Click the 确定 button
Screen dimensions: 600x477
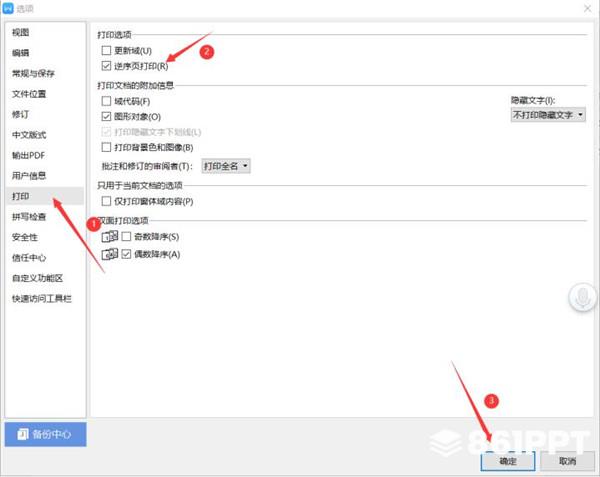508,461
